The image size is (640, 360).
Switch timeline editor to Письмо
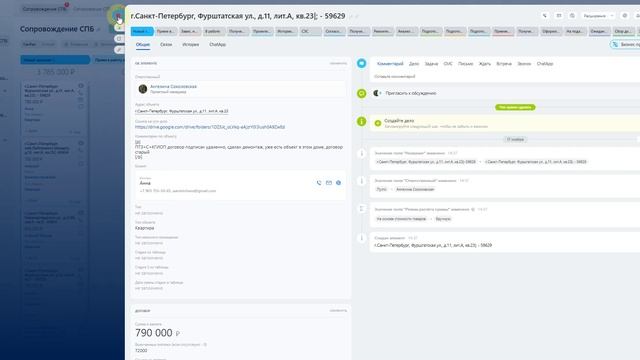click(x=465, y=64)
